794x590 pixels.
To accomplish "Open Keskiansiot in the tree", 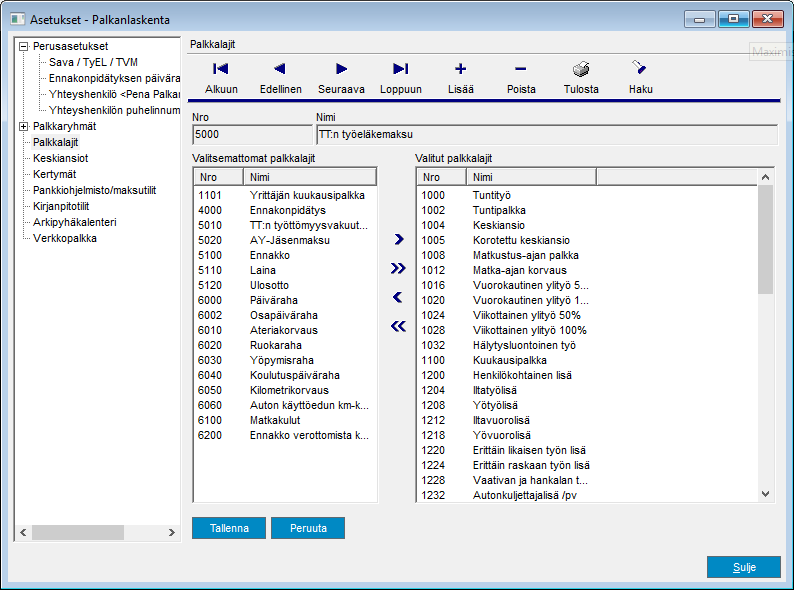I will tap(61, 159).
